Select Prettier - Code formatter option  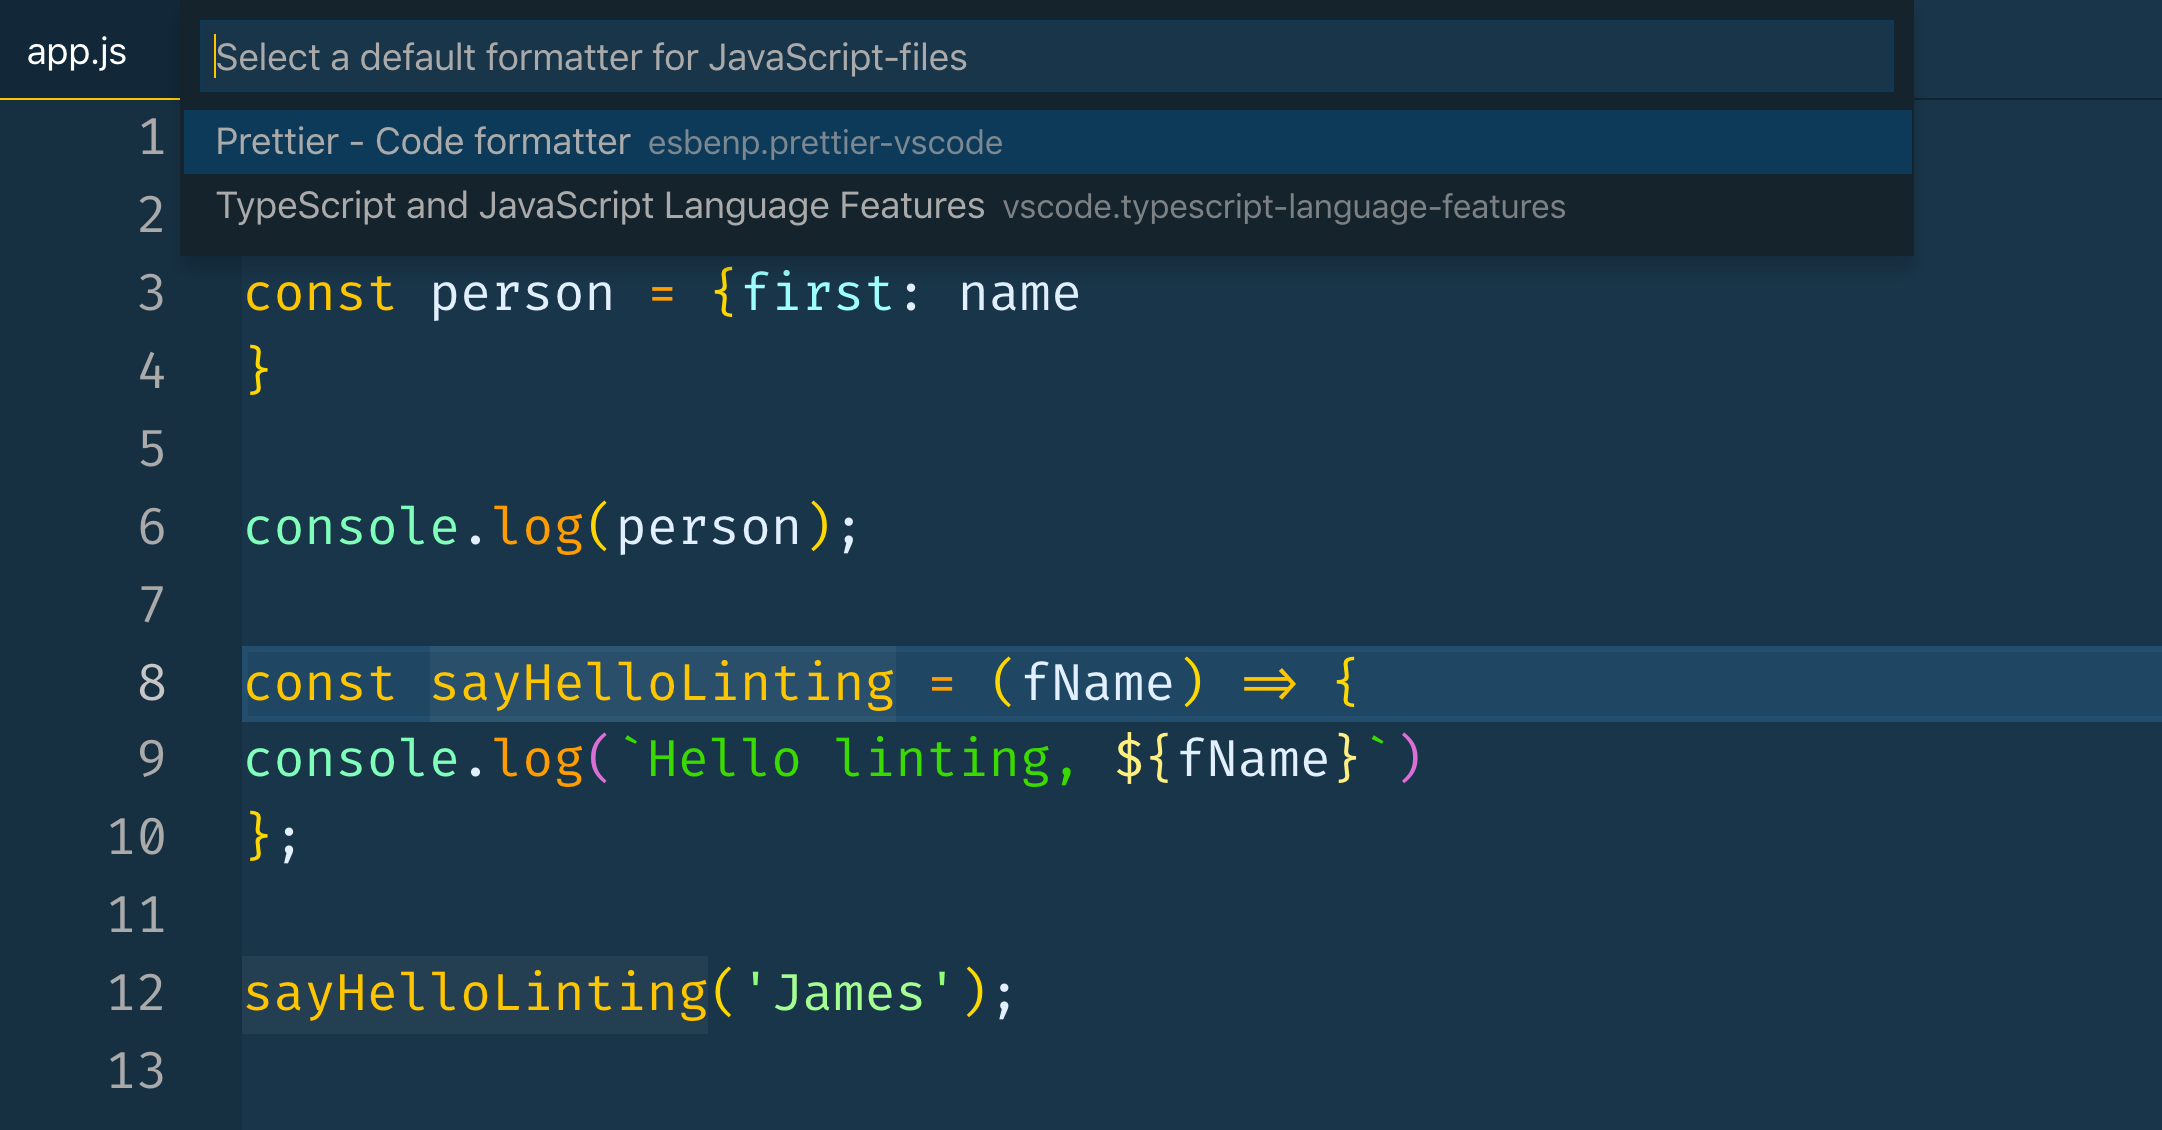(x=420, y=142)
